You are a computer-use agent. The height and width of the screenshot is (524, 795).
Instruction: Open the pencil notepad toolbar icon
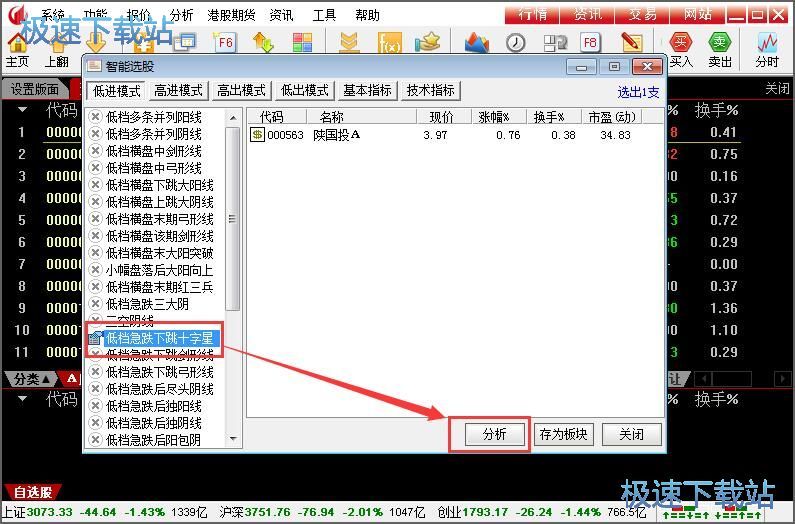(631, 43)
